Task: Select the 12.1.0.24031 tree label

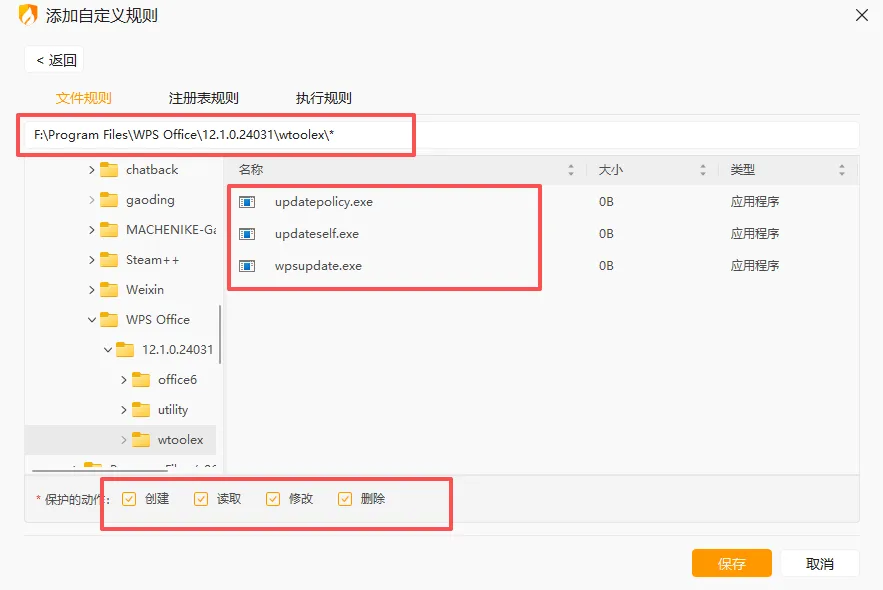Action: tap(177, 350)
